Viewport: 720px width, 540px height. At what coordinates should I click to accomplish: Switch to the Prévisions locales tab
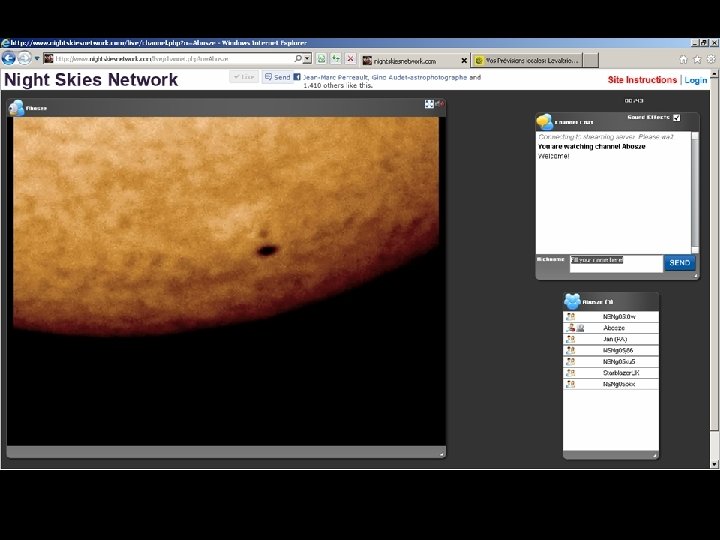click(x=532, y=60)
